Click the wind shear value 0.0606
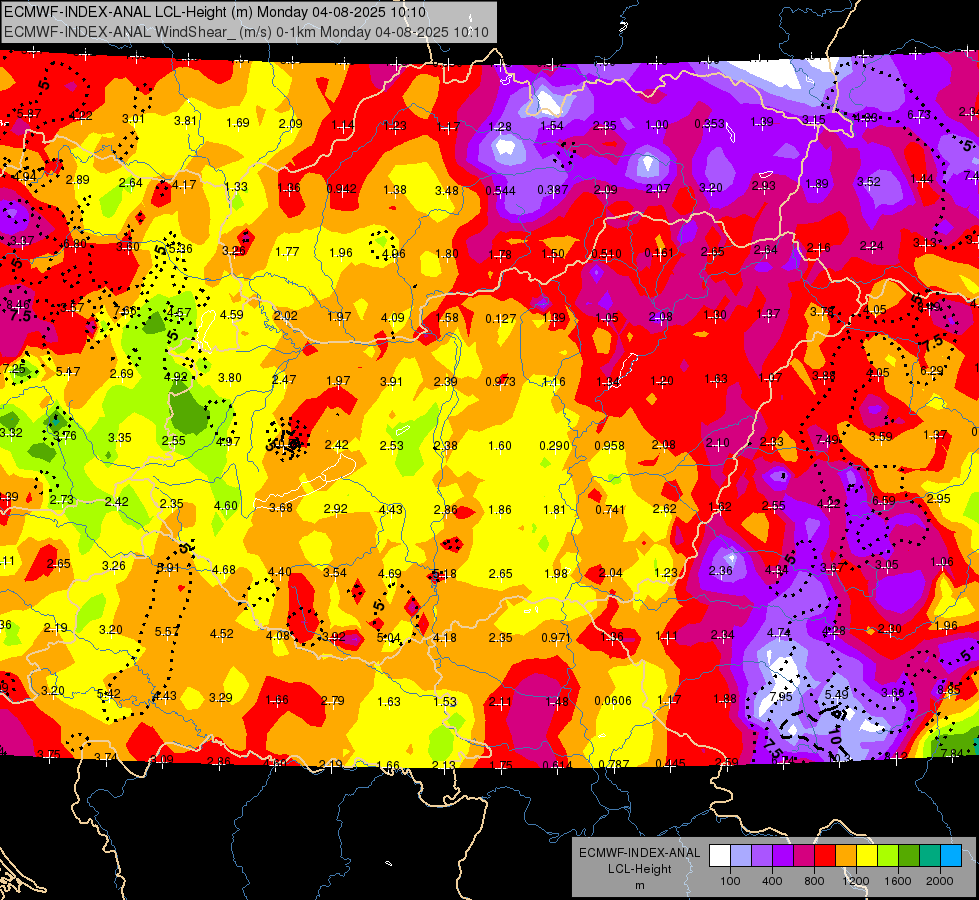 (613, 700)
